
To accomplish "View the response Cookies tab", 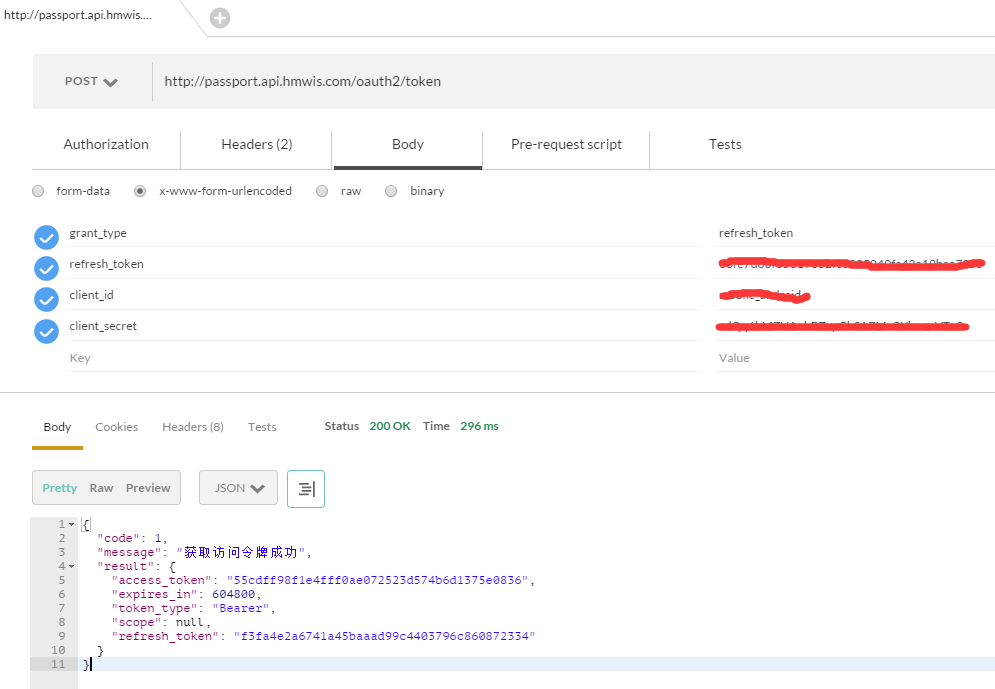I will [x=117, y=427].
